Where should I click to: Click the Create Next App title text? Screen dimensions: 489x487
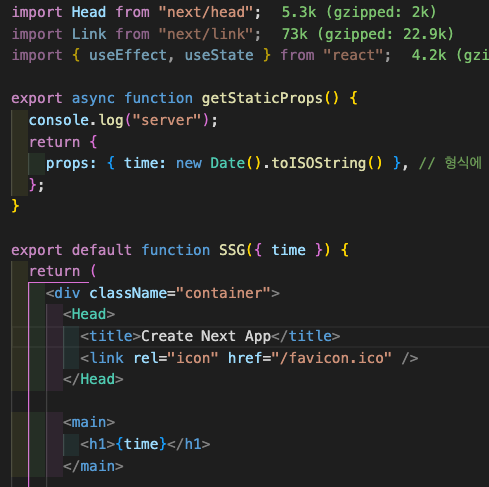click(206, 336)
